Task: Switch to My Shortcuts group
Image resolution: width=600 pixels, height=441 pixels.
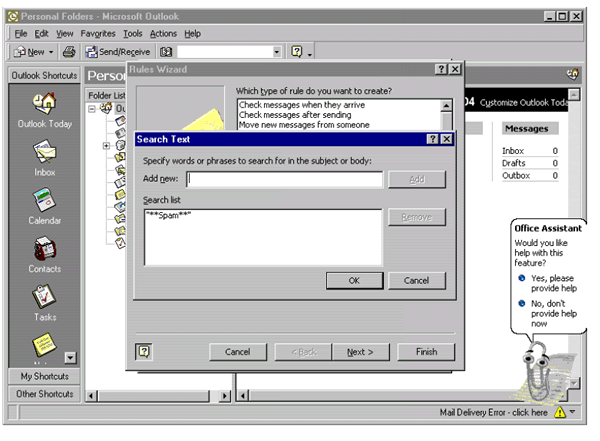Action: tap(44, 376)
